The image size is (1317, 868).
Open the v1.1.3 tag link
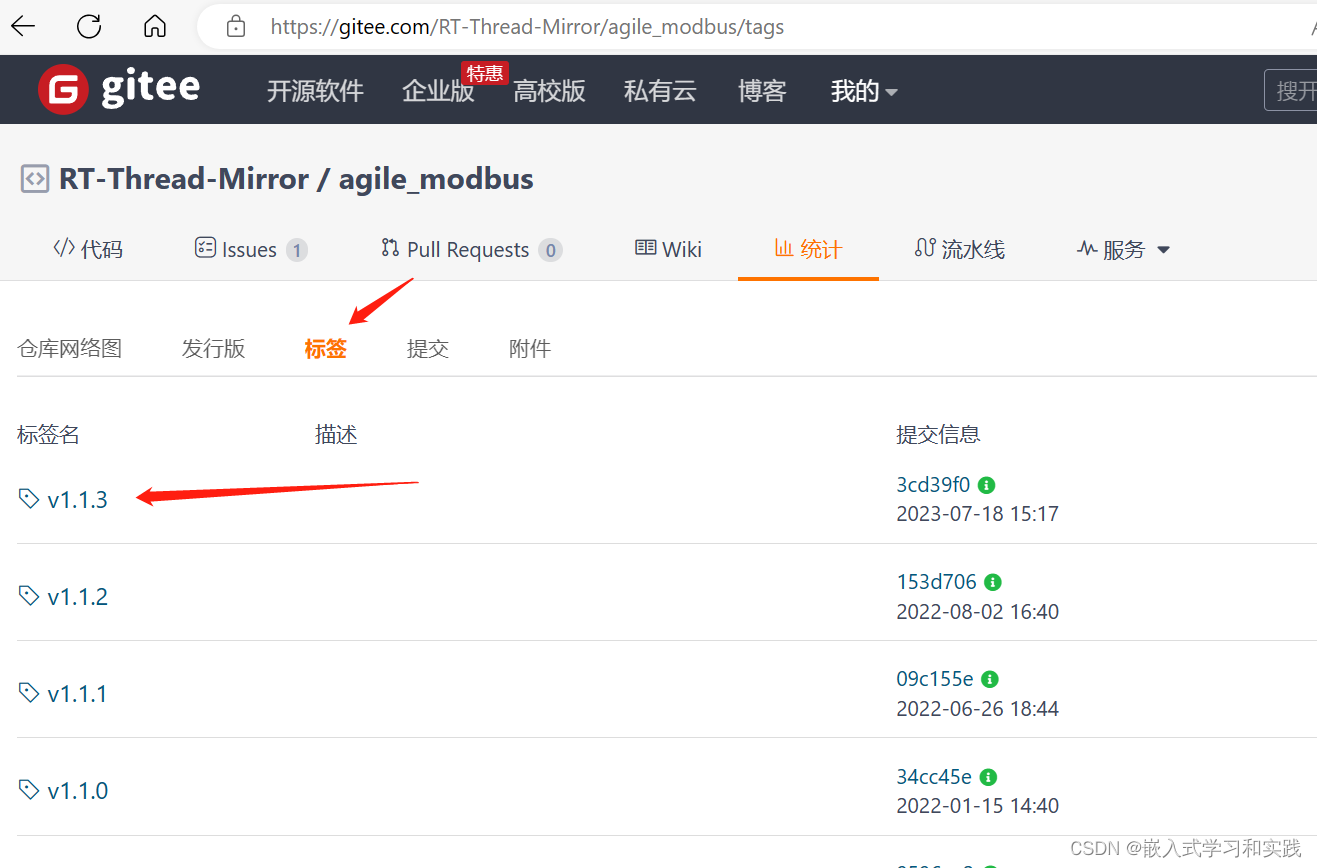point(77,499)
